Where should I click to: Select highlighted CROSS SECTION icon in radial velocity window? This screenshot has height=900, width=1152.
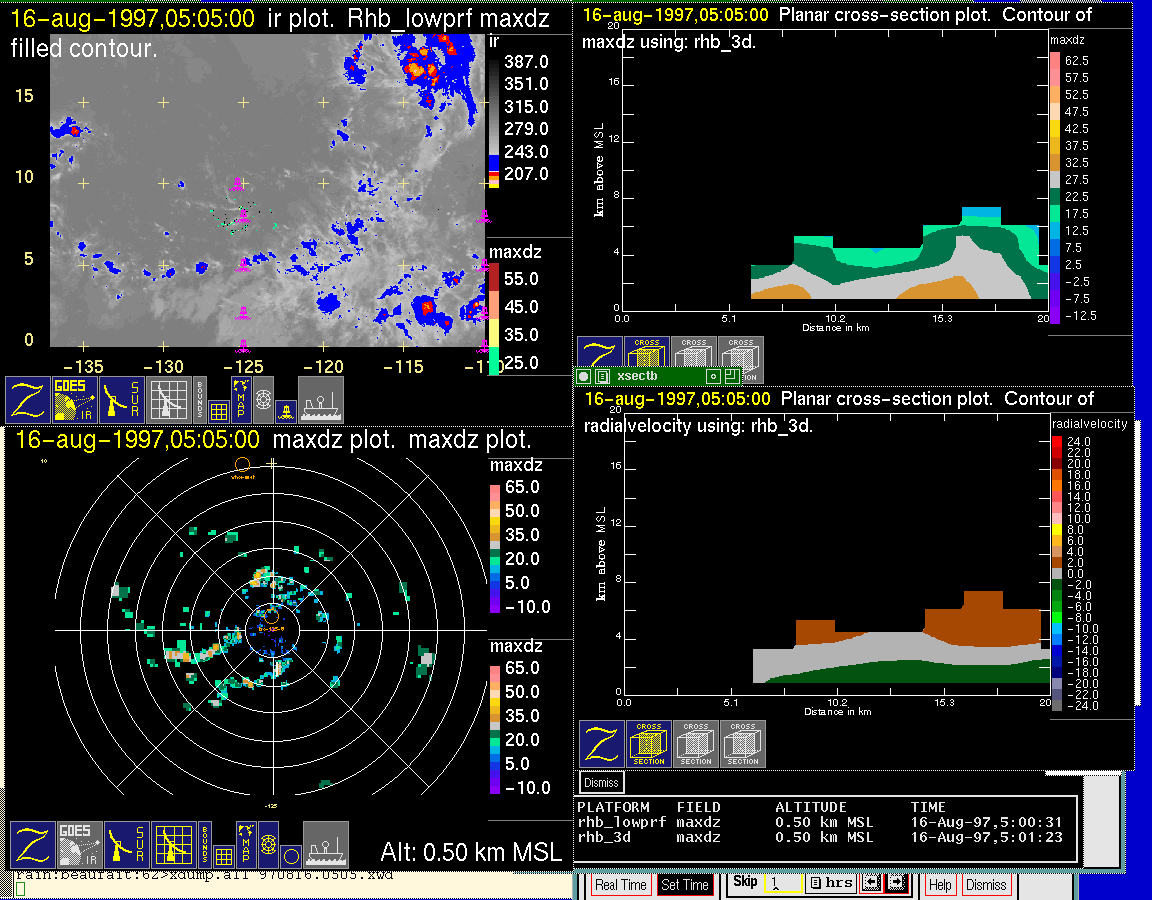[x=649, y=745]
